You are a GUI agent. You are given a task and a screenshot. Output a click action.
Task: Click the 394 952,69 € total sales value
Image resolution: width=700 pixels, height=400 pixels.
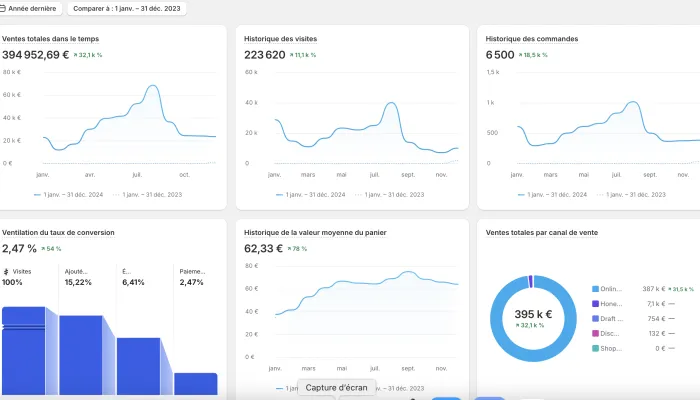36,55
